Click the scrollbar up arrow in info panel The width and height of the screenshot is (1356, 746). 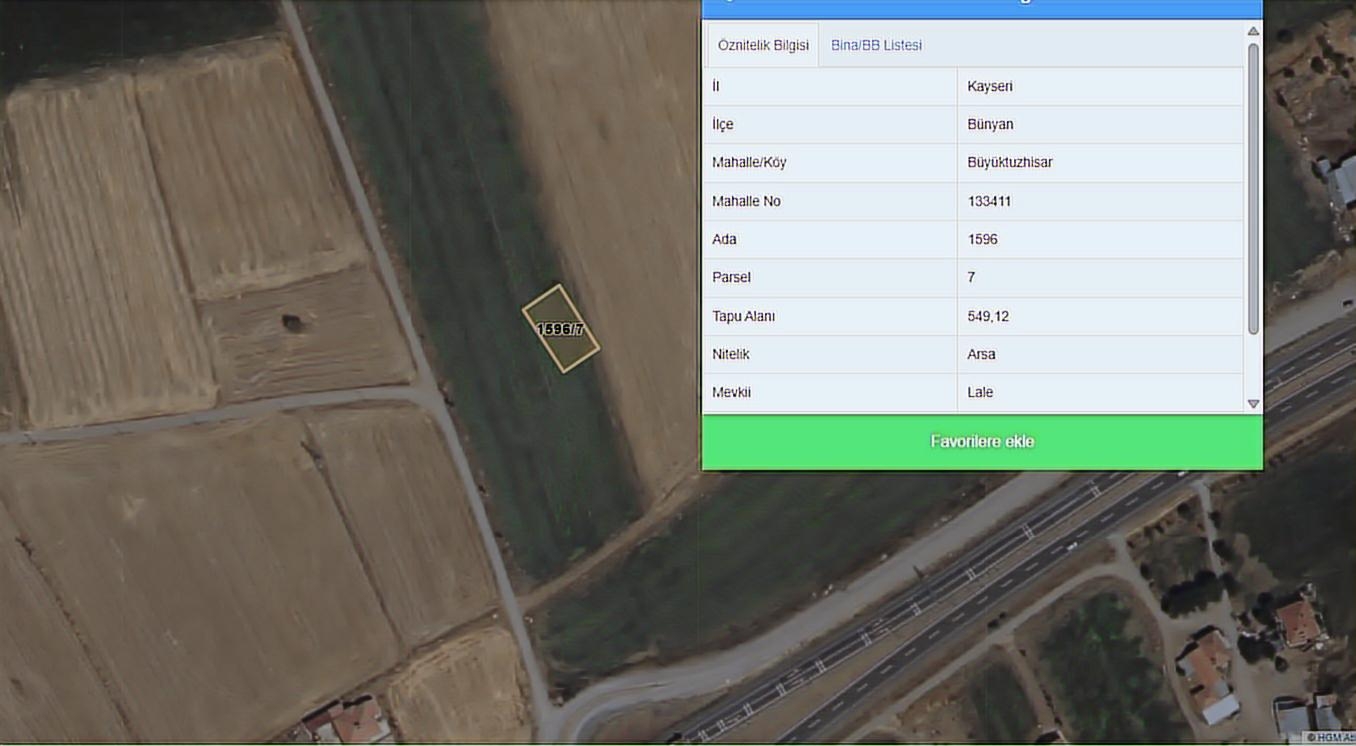pos(1253,31)
